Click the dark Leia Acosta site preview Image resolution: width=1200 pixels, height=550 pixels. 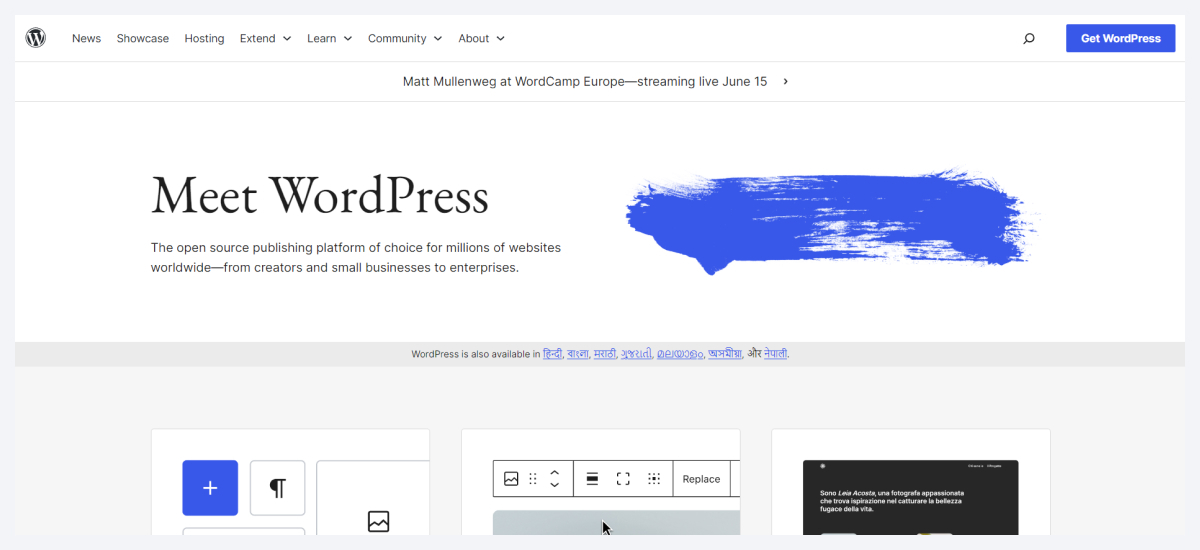(x=911, y=498)
